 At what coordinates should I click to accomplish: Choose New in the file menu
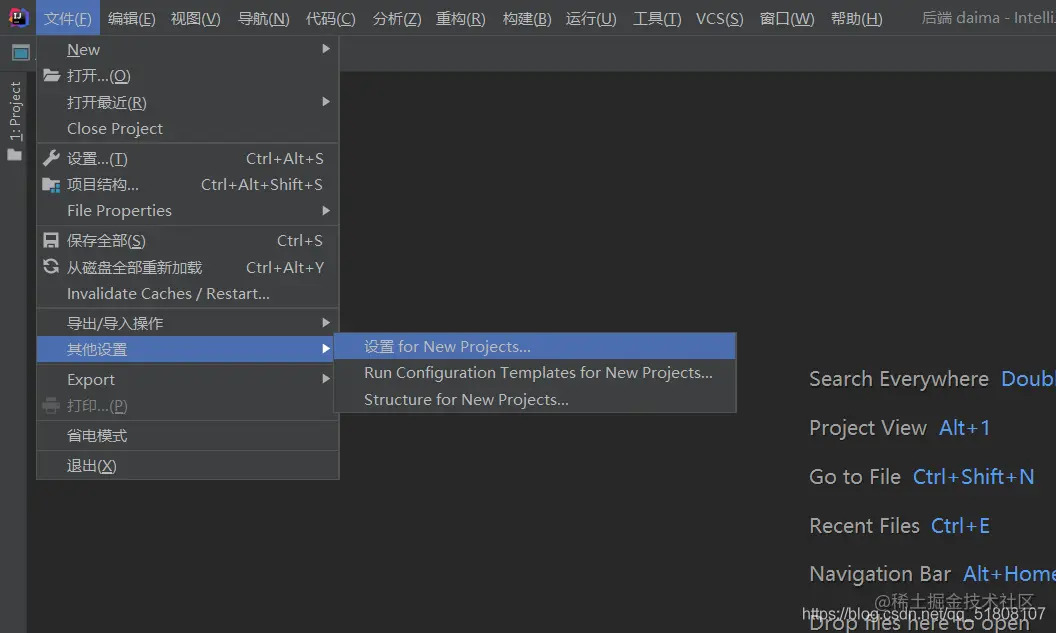[187, 49]
